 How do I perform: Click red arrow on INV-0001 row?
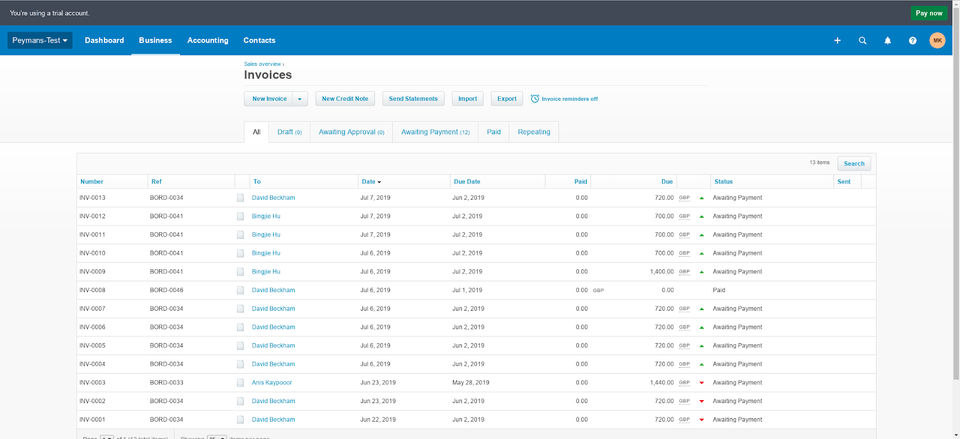702,419
